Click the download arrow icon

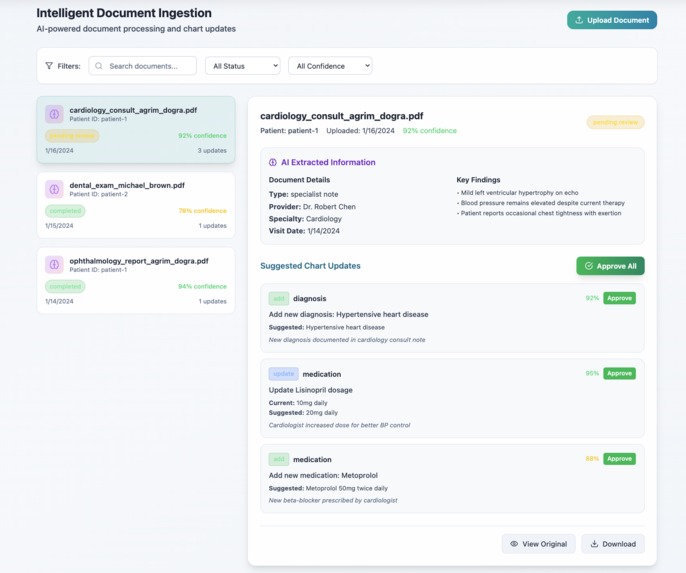click(594, 544)
